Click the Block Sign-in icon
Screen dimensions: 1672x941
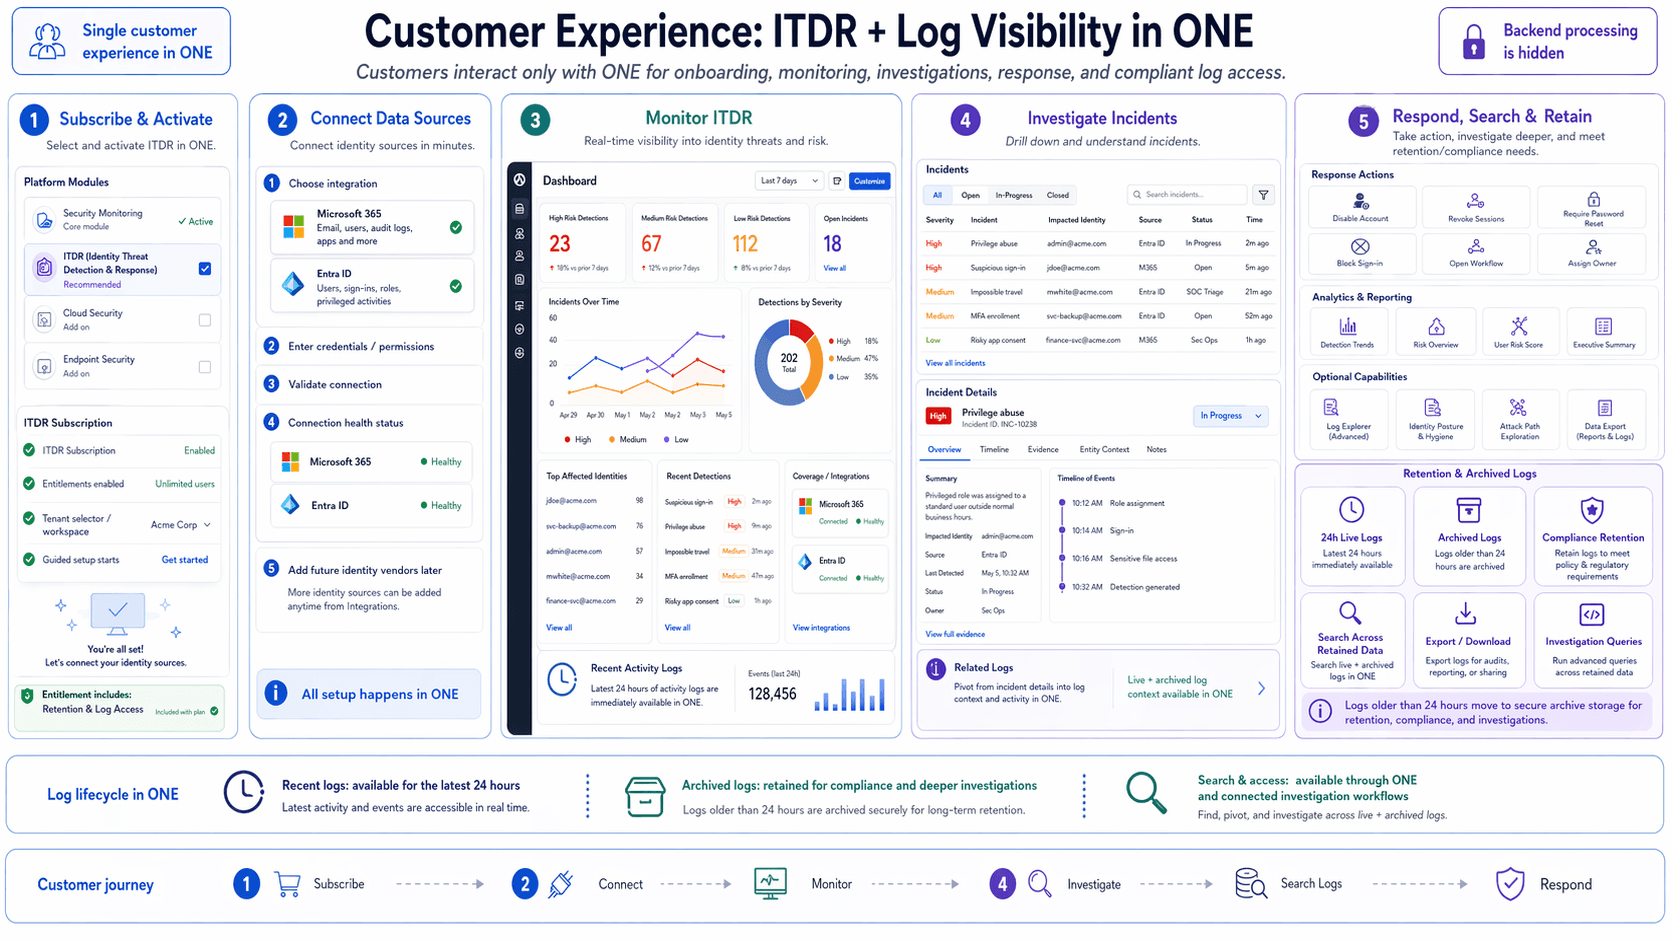pos(1360,246)
